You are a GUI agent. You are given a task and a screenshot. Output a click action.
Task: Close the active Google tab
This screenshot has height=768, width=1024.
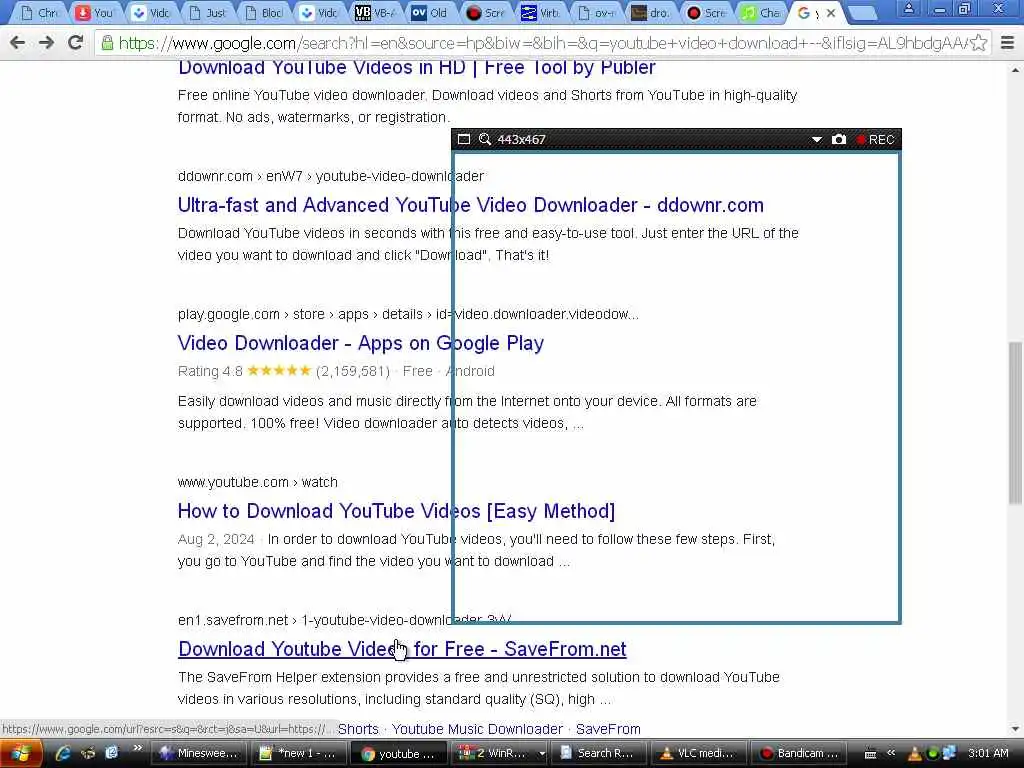click(831, 12)
